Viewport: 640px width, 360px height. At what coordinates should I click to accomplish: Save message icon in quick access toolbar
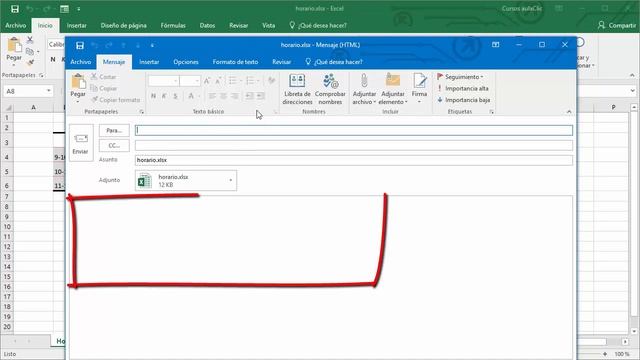(80, 45)
